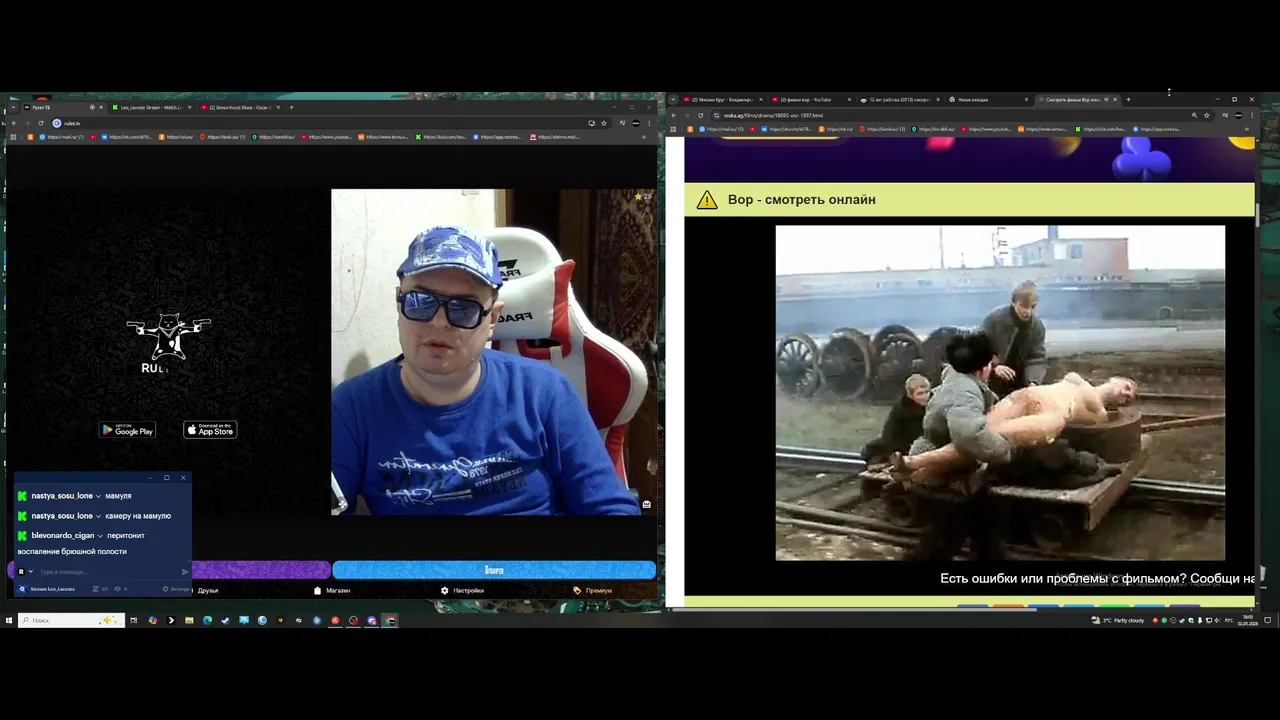The width and height of the screenshot is (1280, 720).
Task: Reload the rezka.ag page in right browser
Action: (x=700, y=115)
